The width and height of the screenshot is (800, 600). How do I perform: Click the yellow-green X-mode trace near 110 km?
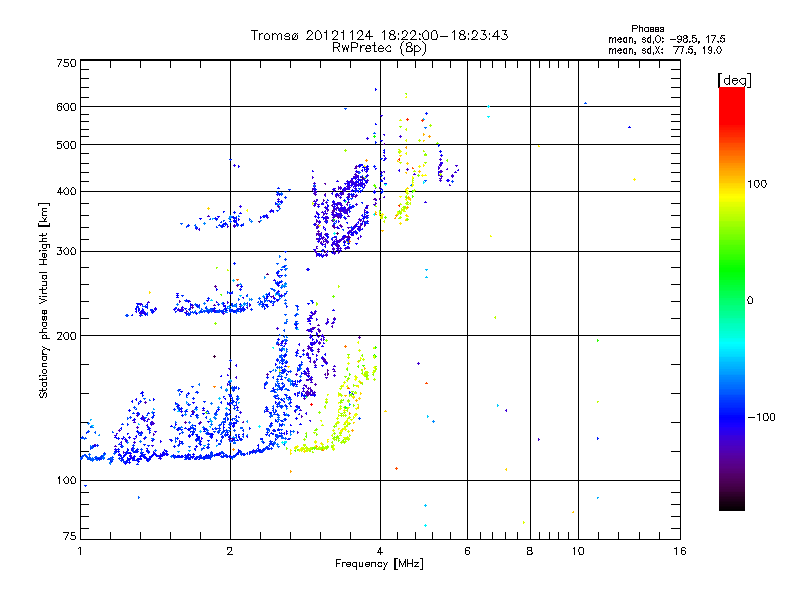[x=311, y=448]
